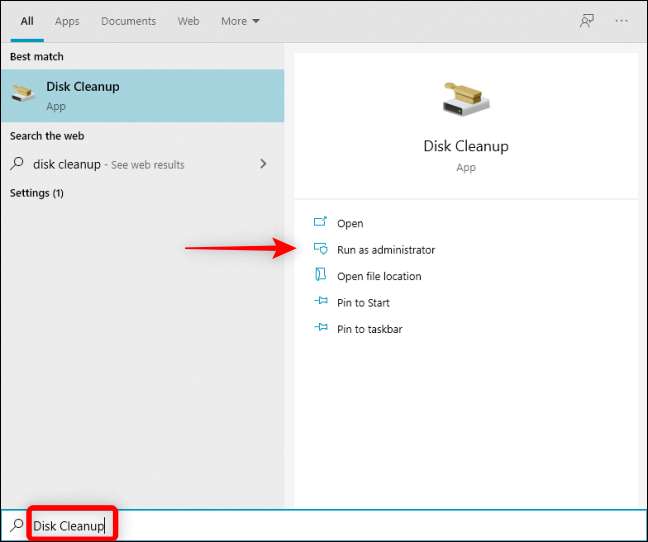Click the Pin to Start pin icon
The width and height of the screenshot is (648, 542).
320,302
